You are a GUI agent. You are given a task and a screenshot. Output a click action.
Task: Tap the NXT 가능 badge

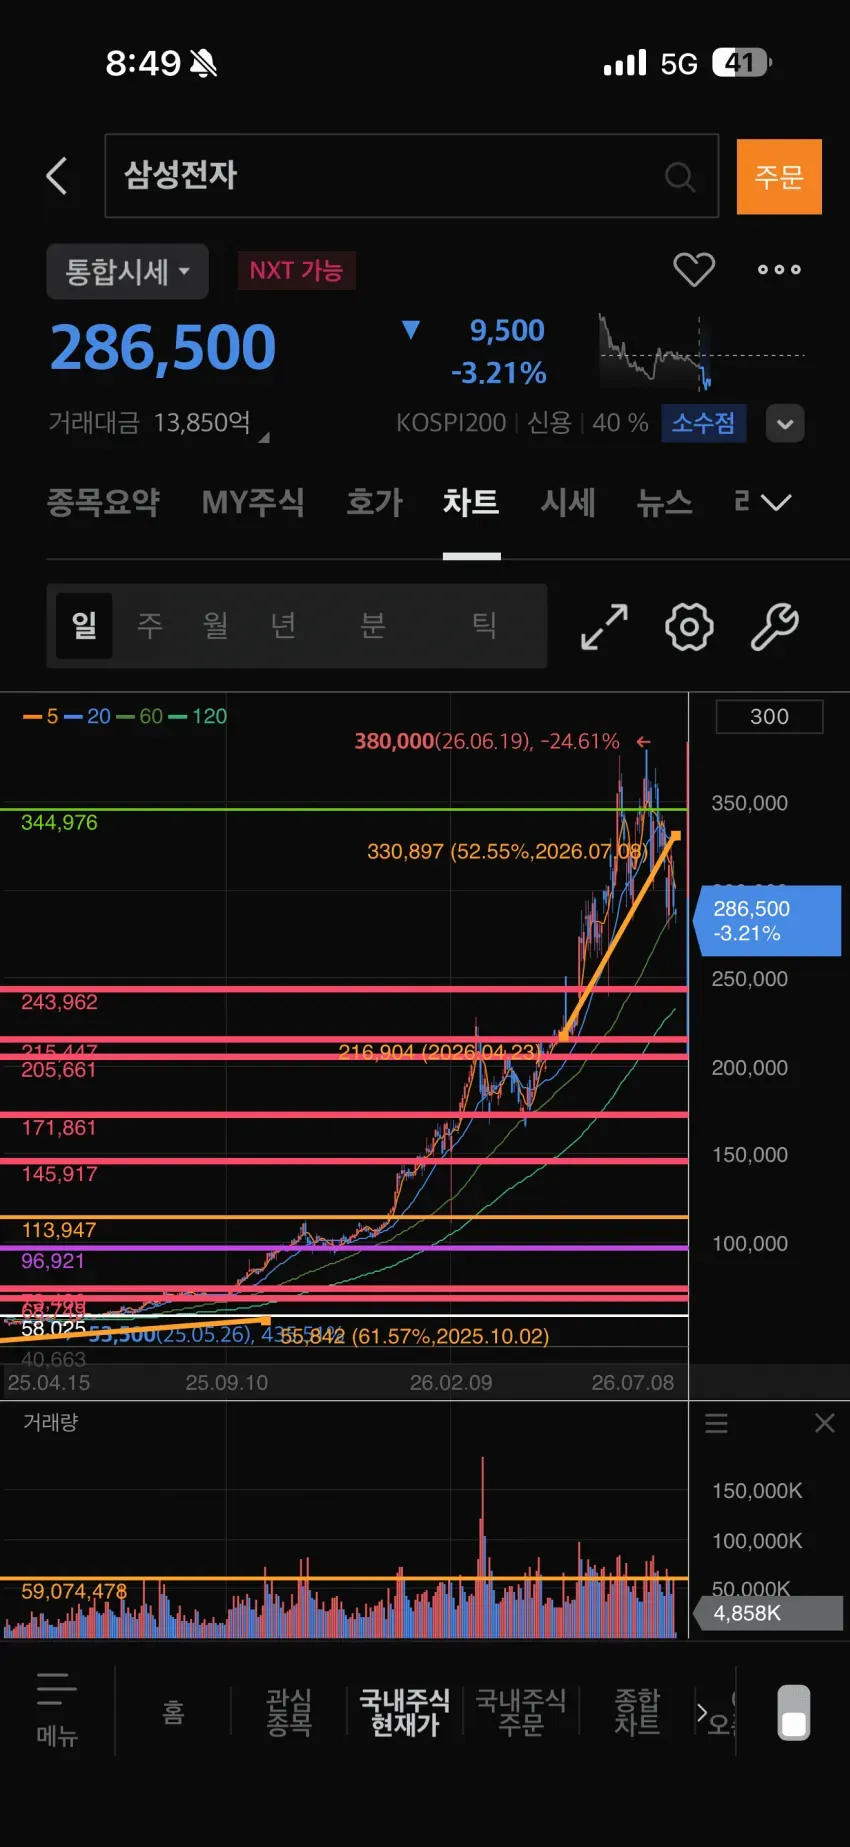click(x=296, y=271)
